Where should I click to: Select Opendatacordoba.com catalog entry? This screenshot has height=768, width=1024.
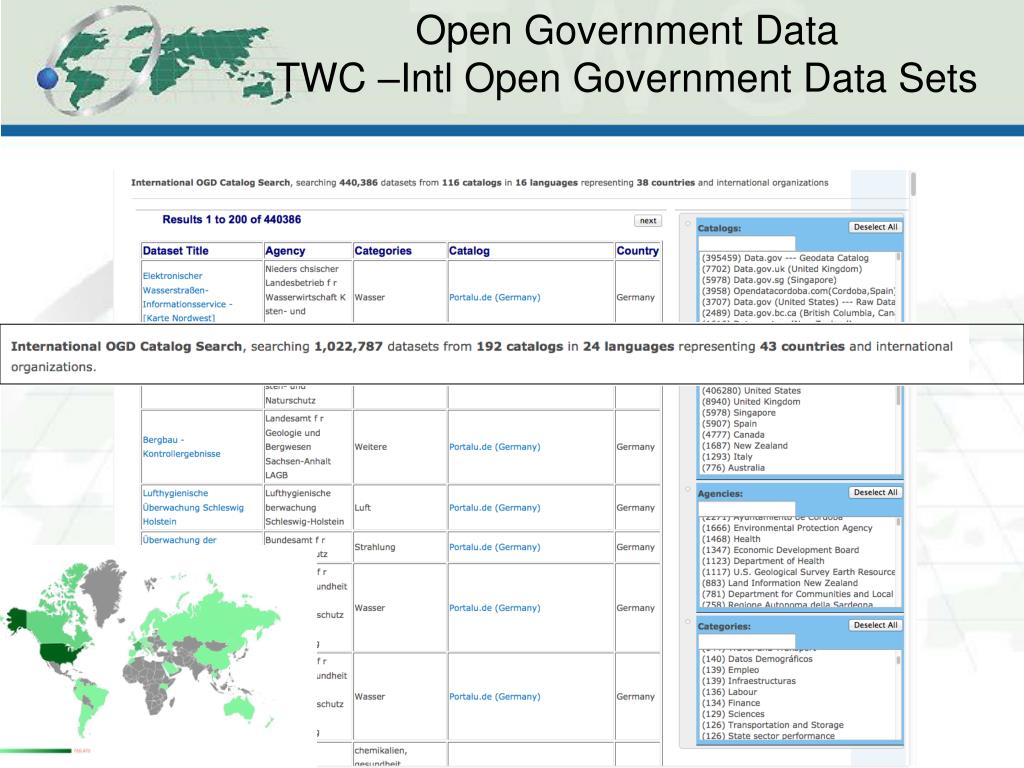798,291
